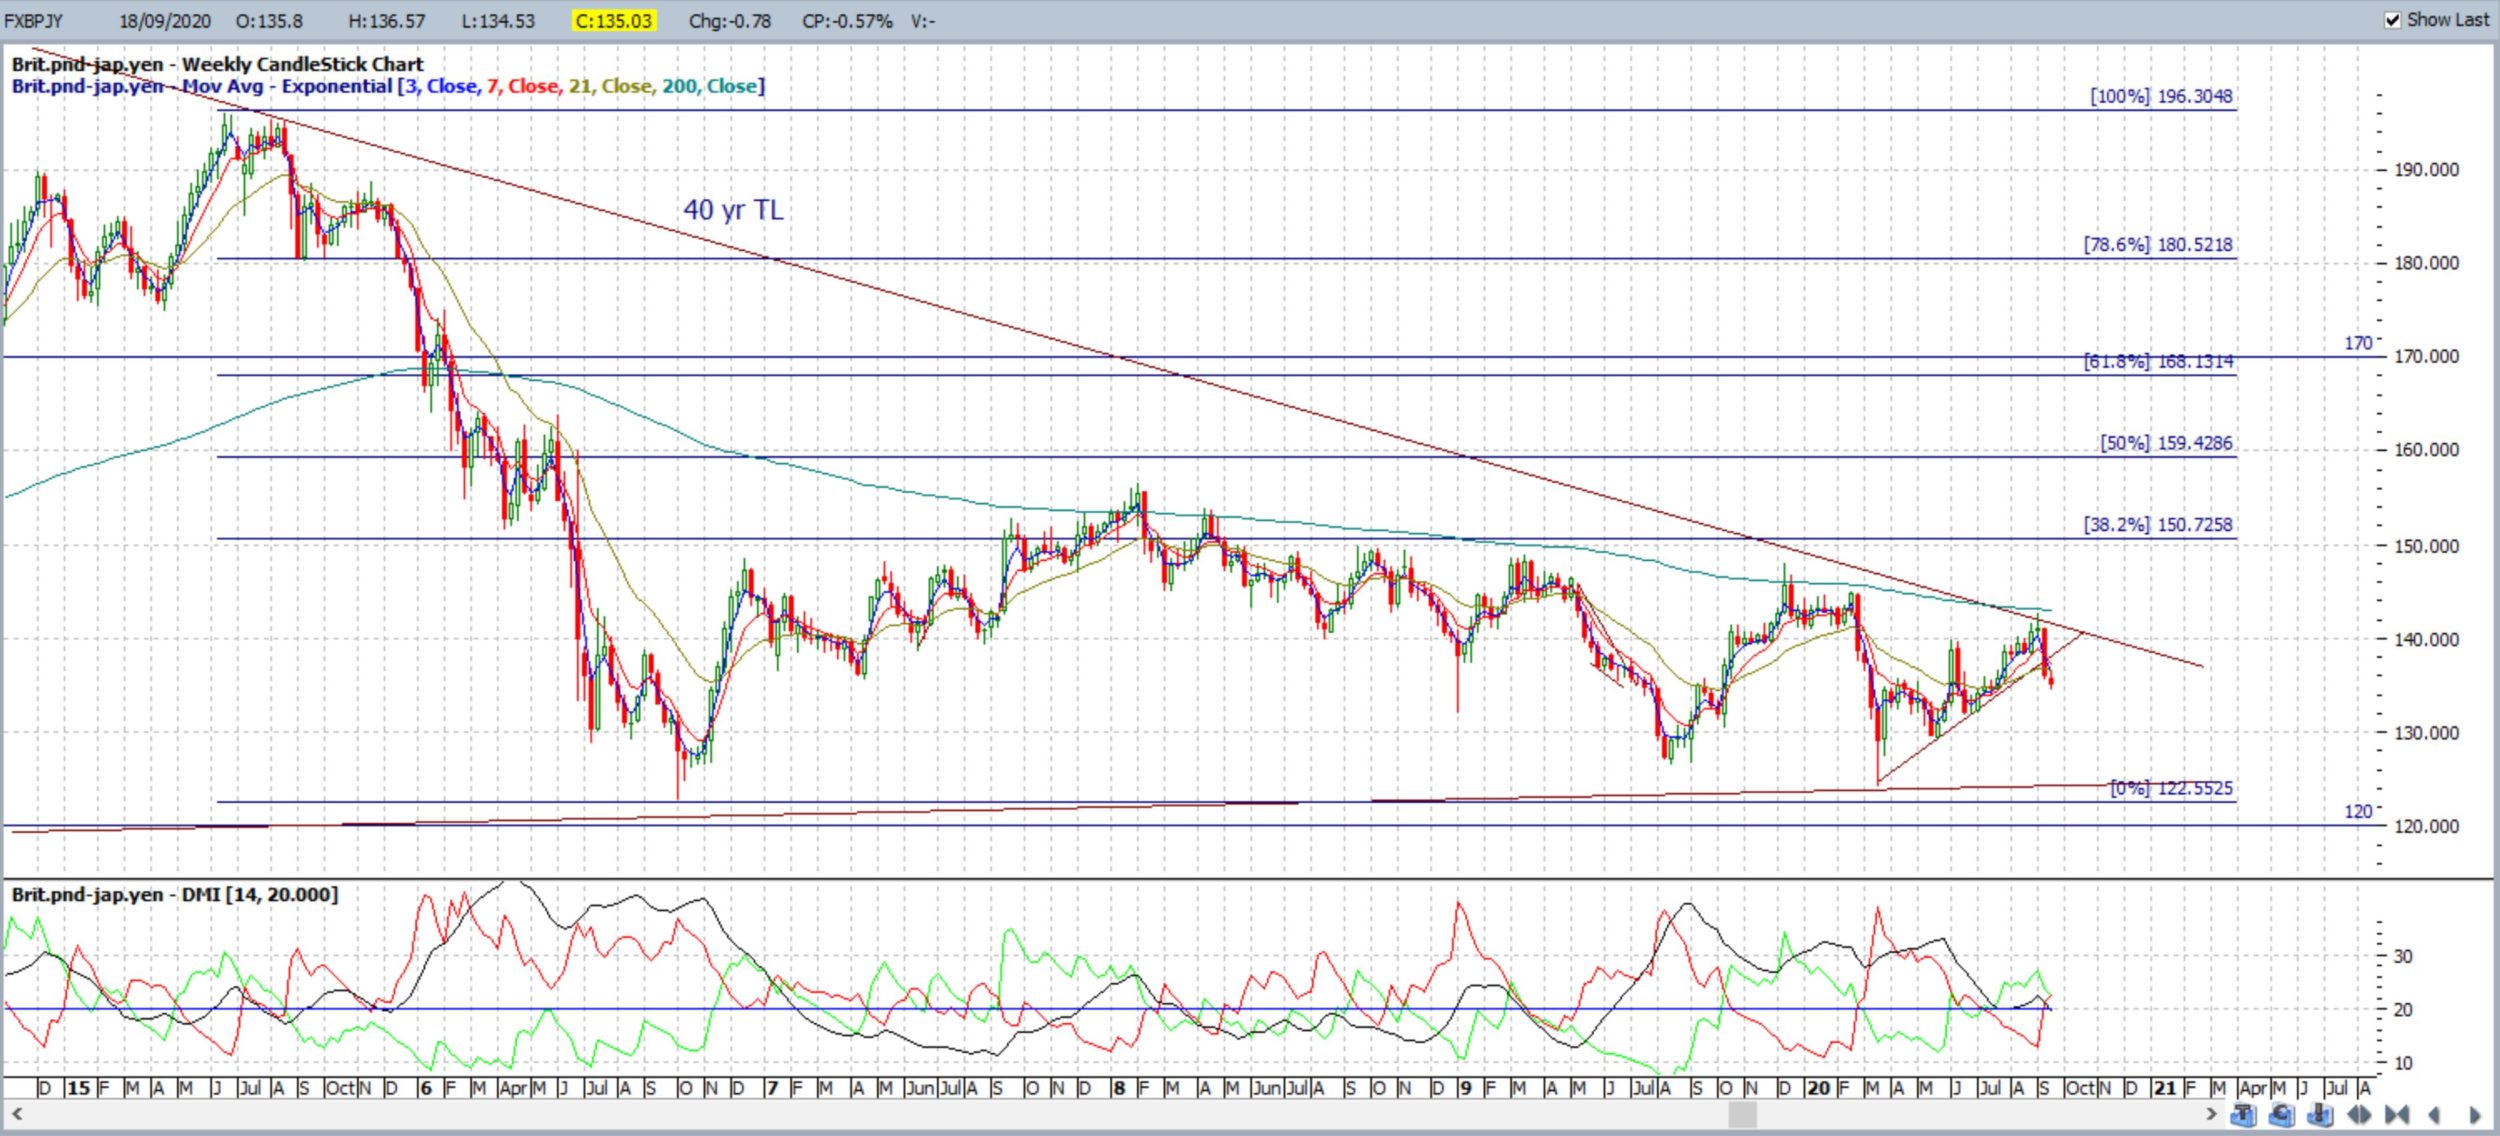
Task: Click the high value H:136.57
Action: (386, 21)
